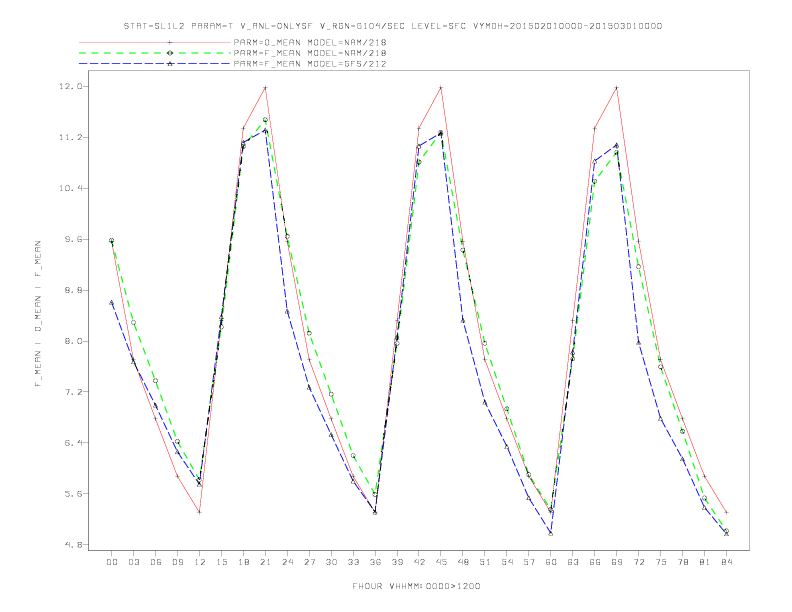Click x-axis tick label 30

click(x=331, y=562)
